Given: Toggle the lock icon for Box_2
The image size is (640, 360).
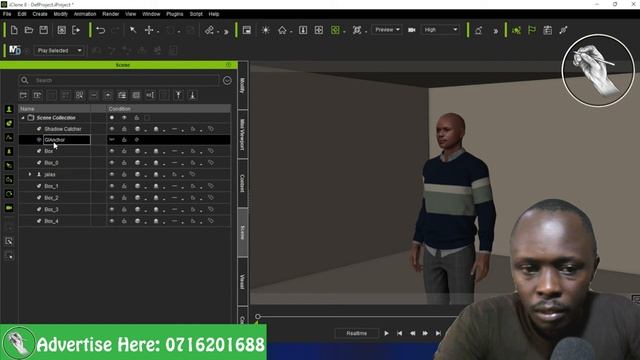Looking at the screenshot, I should pos(124,198).
